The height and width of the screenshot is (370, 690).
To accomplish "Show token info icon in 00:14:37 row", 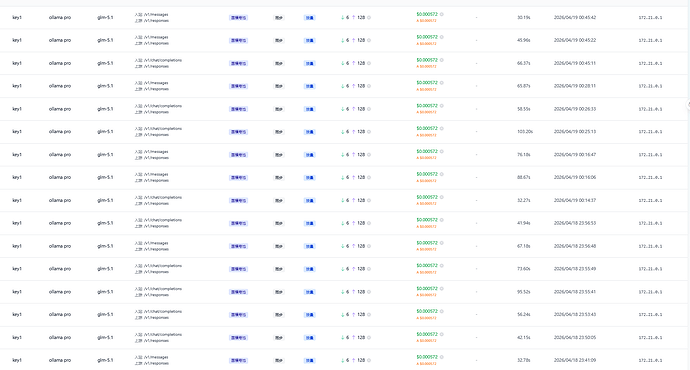I will pos(369,201).
